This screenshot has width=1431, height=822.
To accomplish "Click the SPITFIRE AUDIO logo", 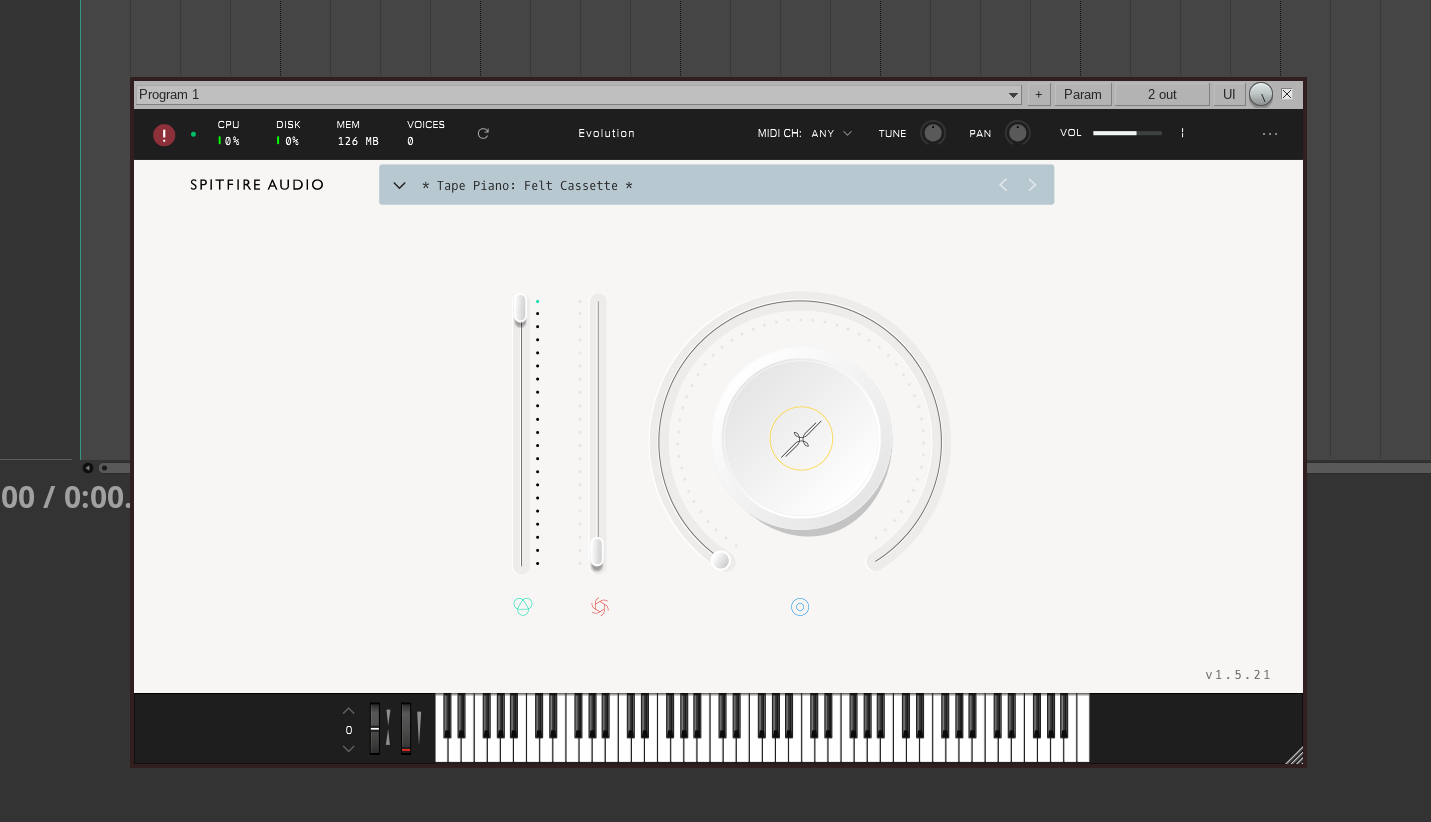I will [257, 185].
